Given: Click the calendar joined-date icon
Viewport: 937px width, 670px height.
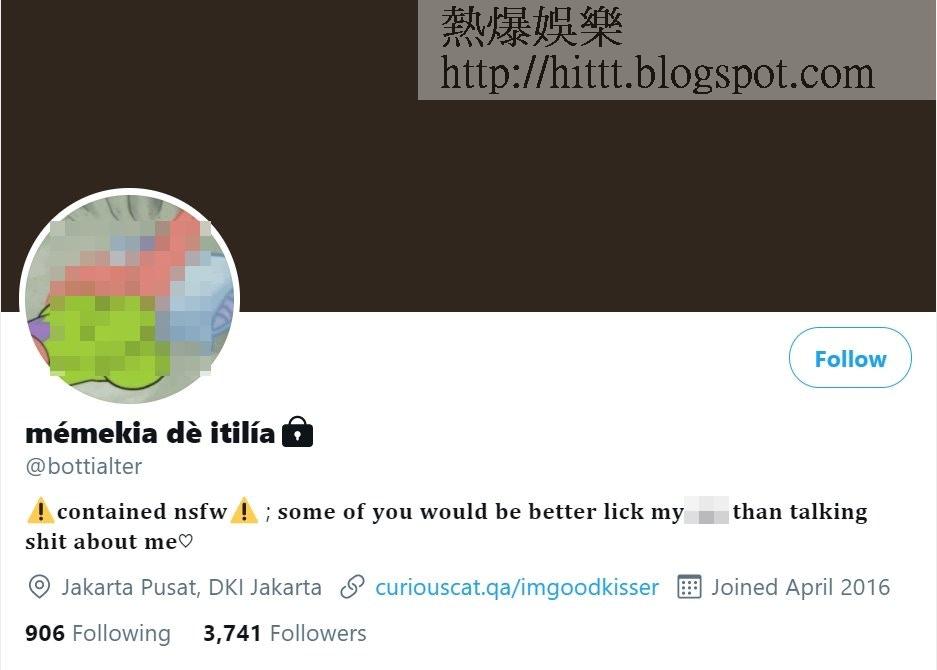Looking at the screenshot, I should 689,587.
